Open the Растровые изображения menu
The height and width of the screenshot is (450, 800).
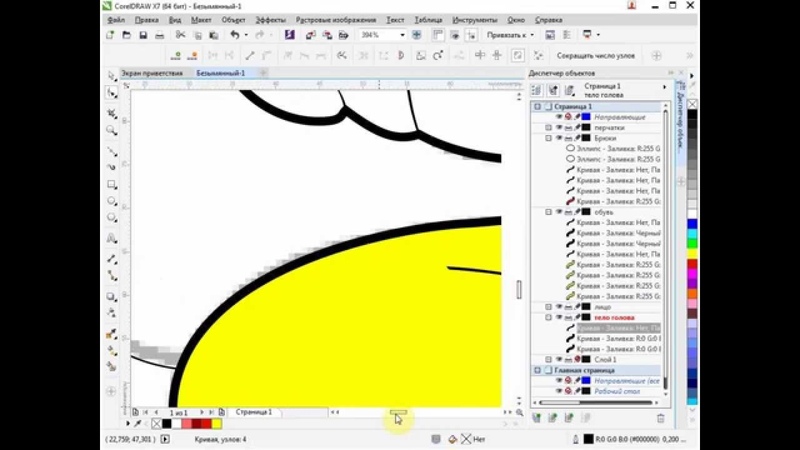[x=336, y=20]
